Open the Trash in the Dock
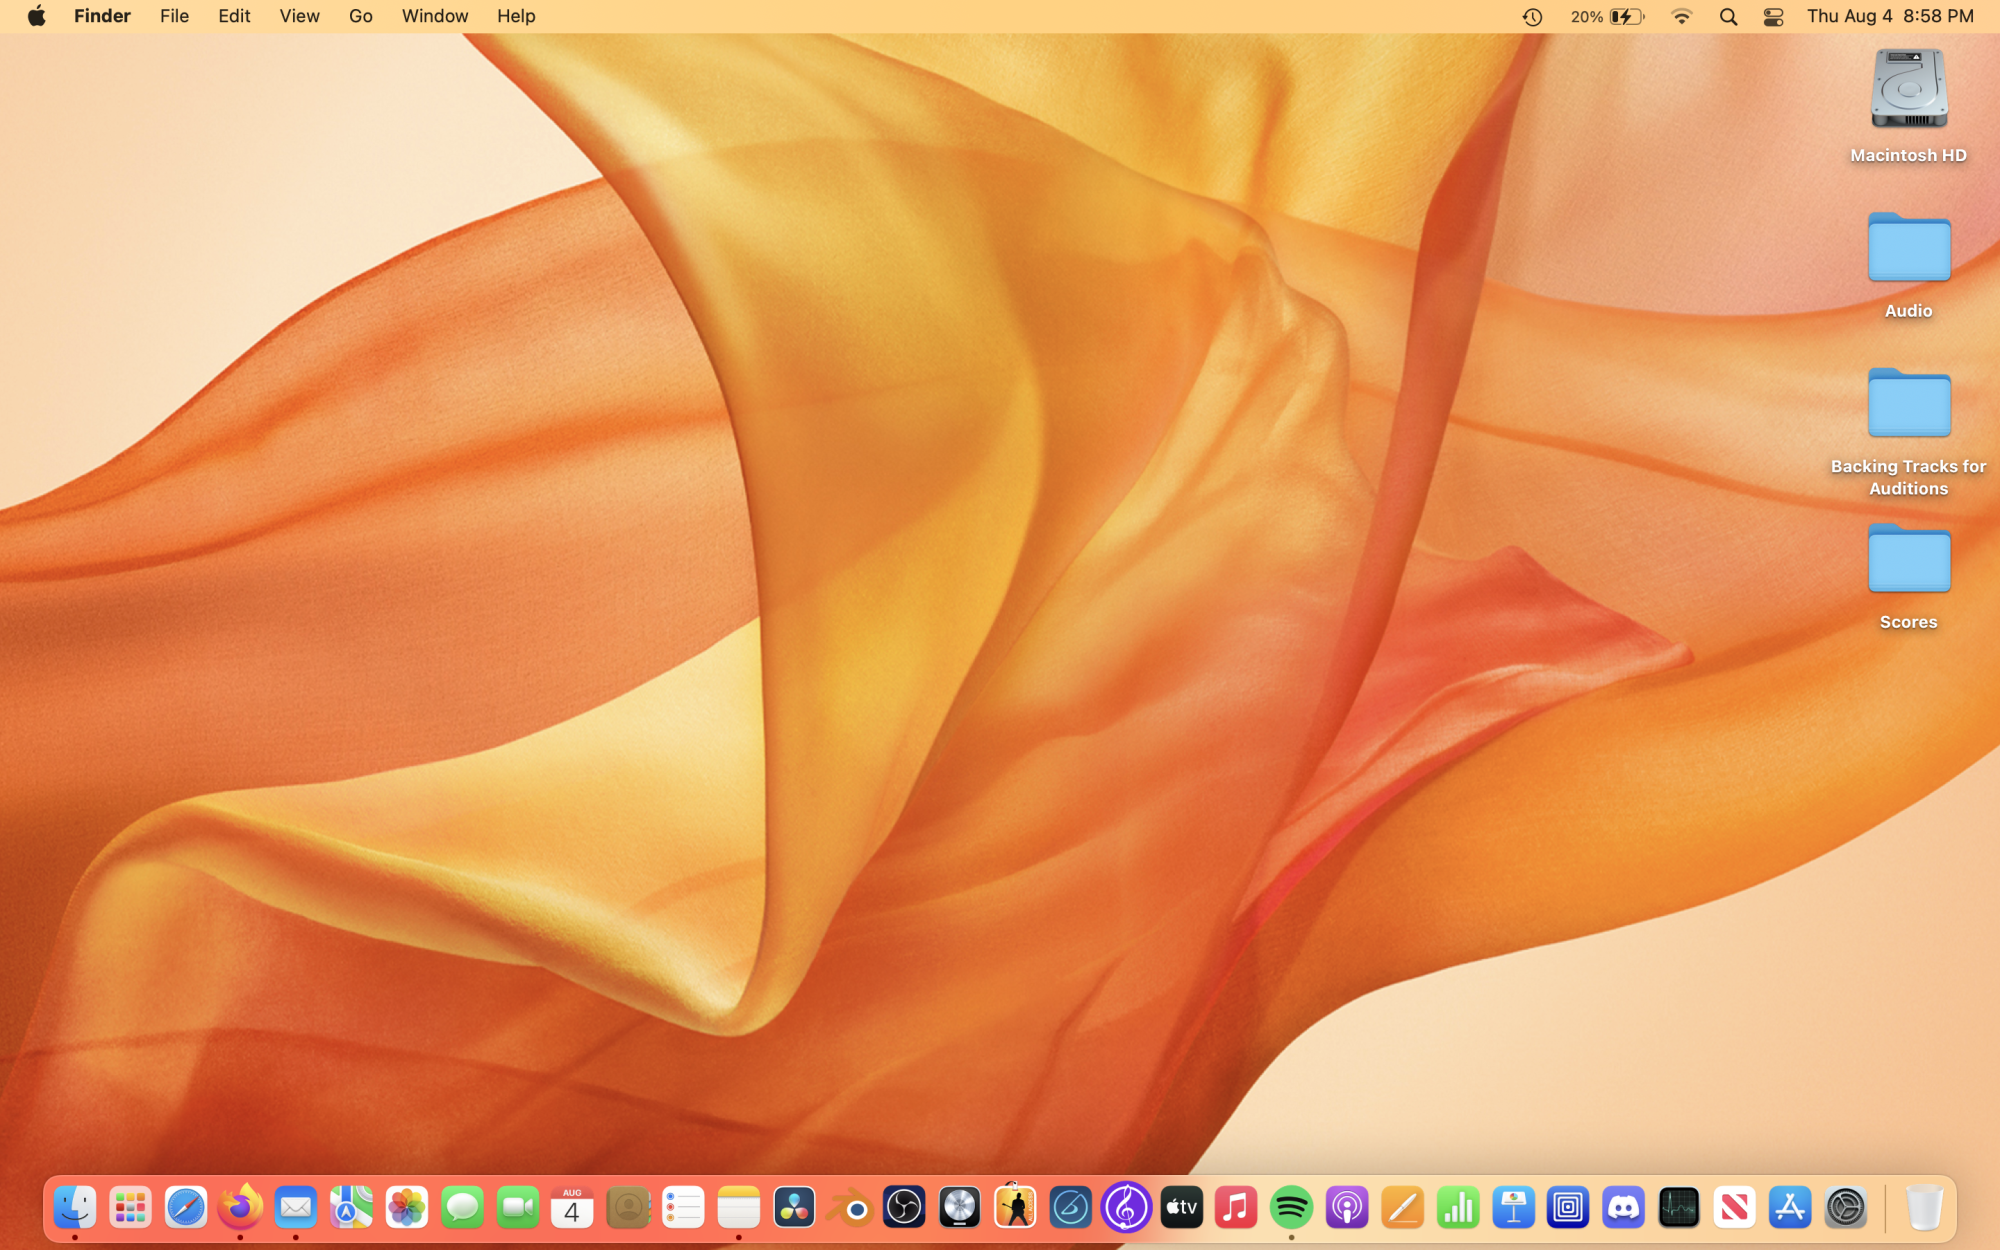Image resolution: width=2000 pixels, height=1250 pixels. coord(1923,1208)
